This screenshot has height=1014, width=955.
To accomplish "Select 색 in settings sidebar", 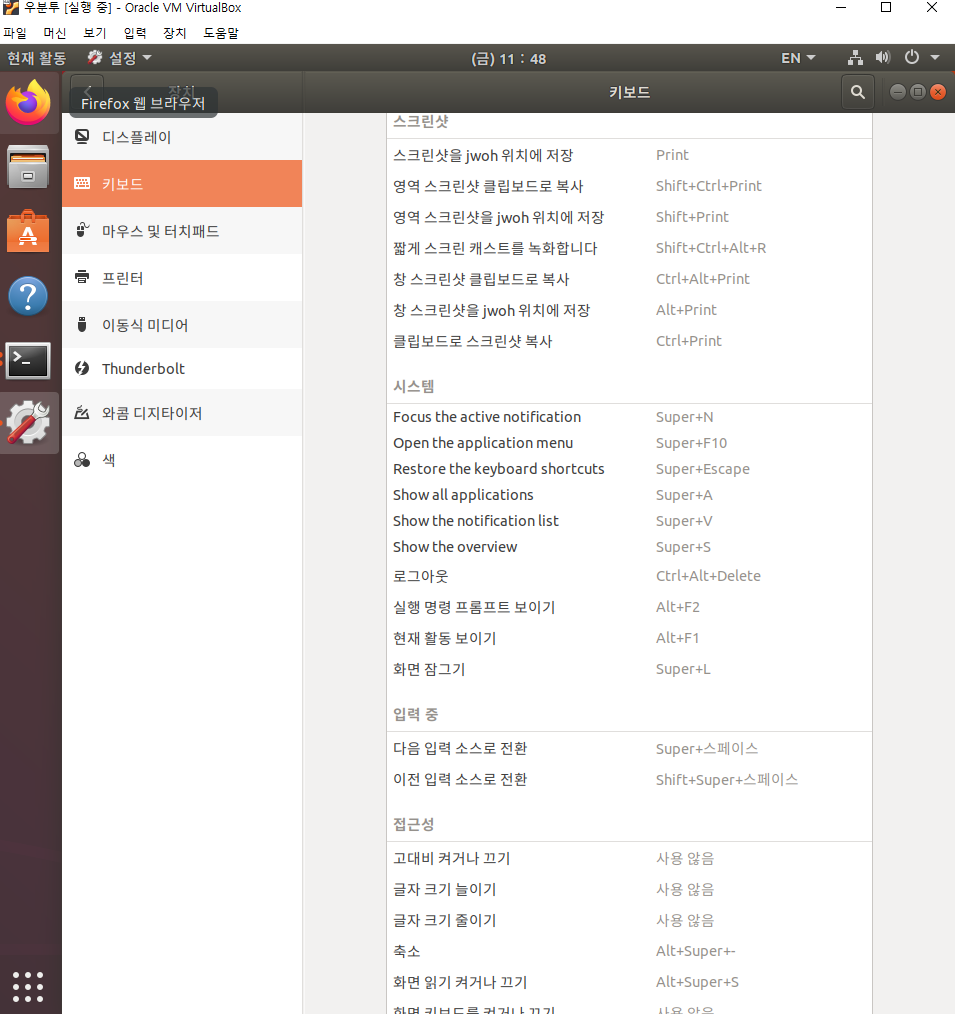I will point(182,460).
